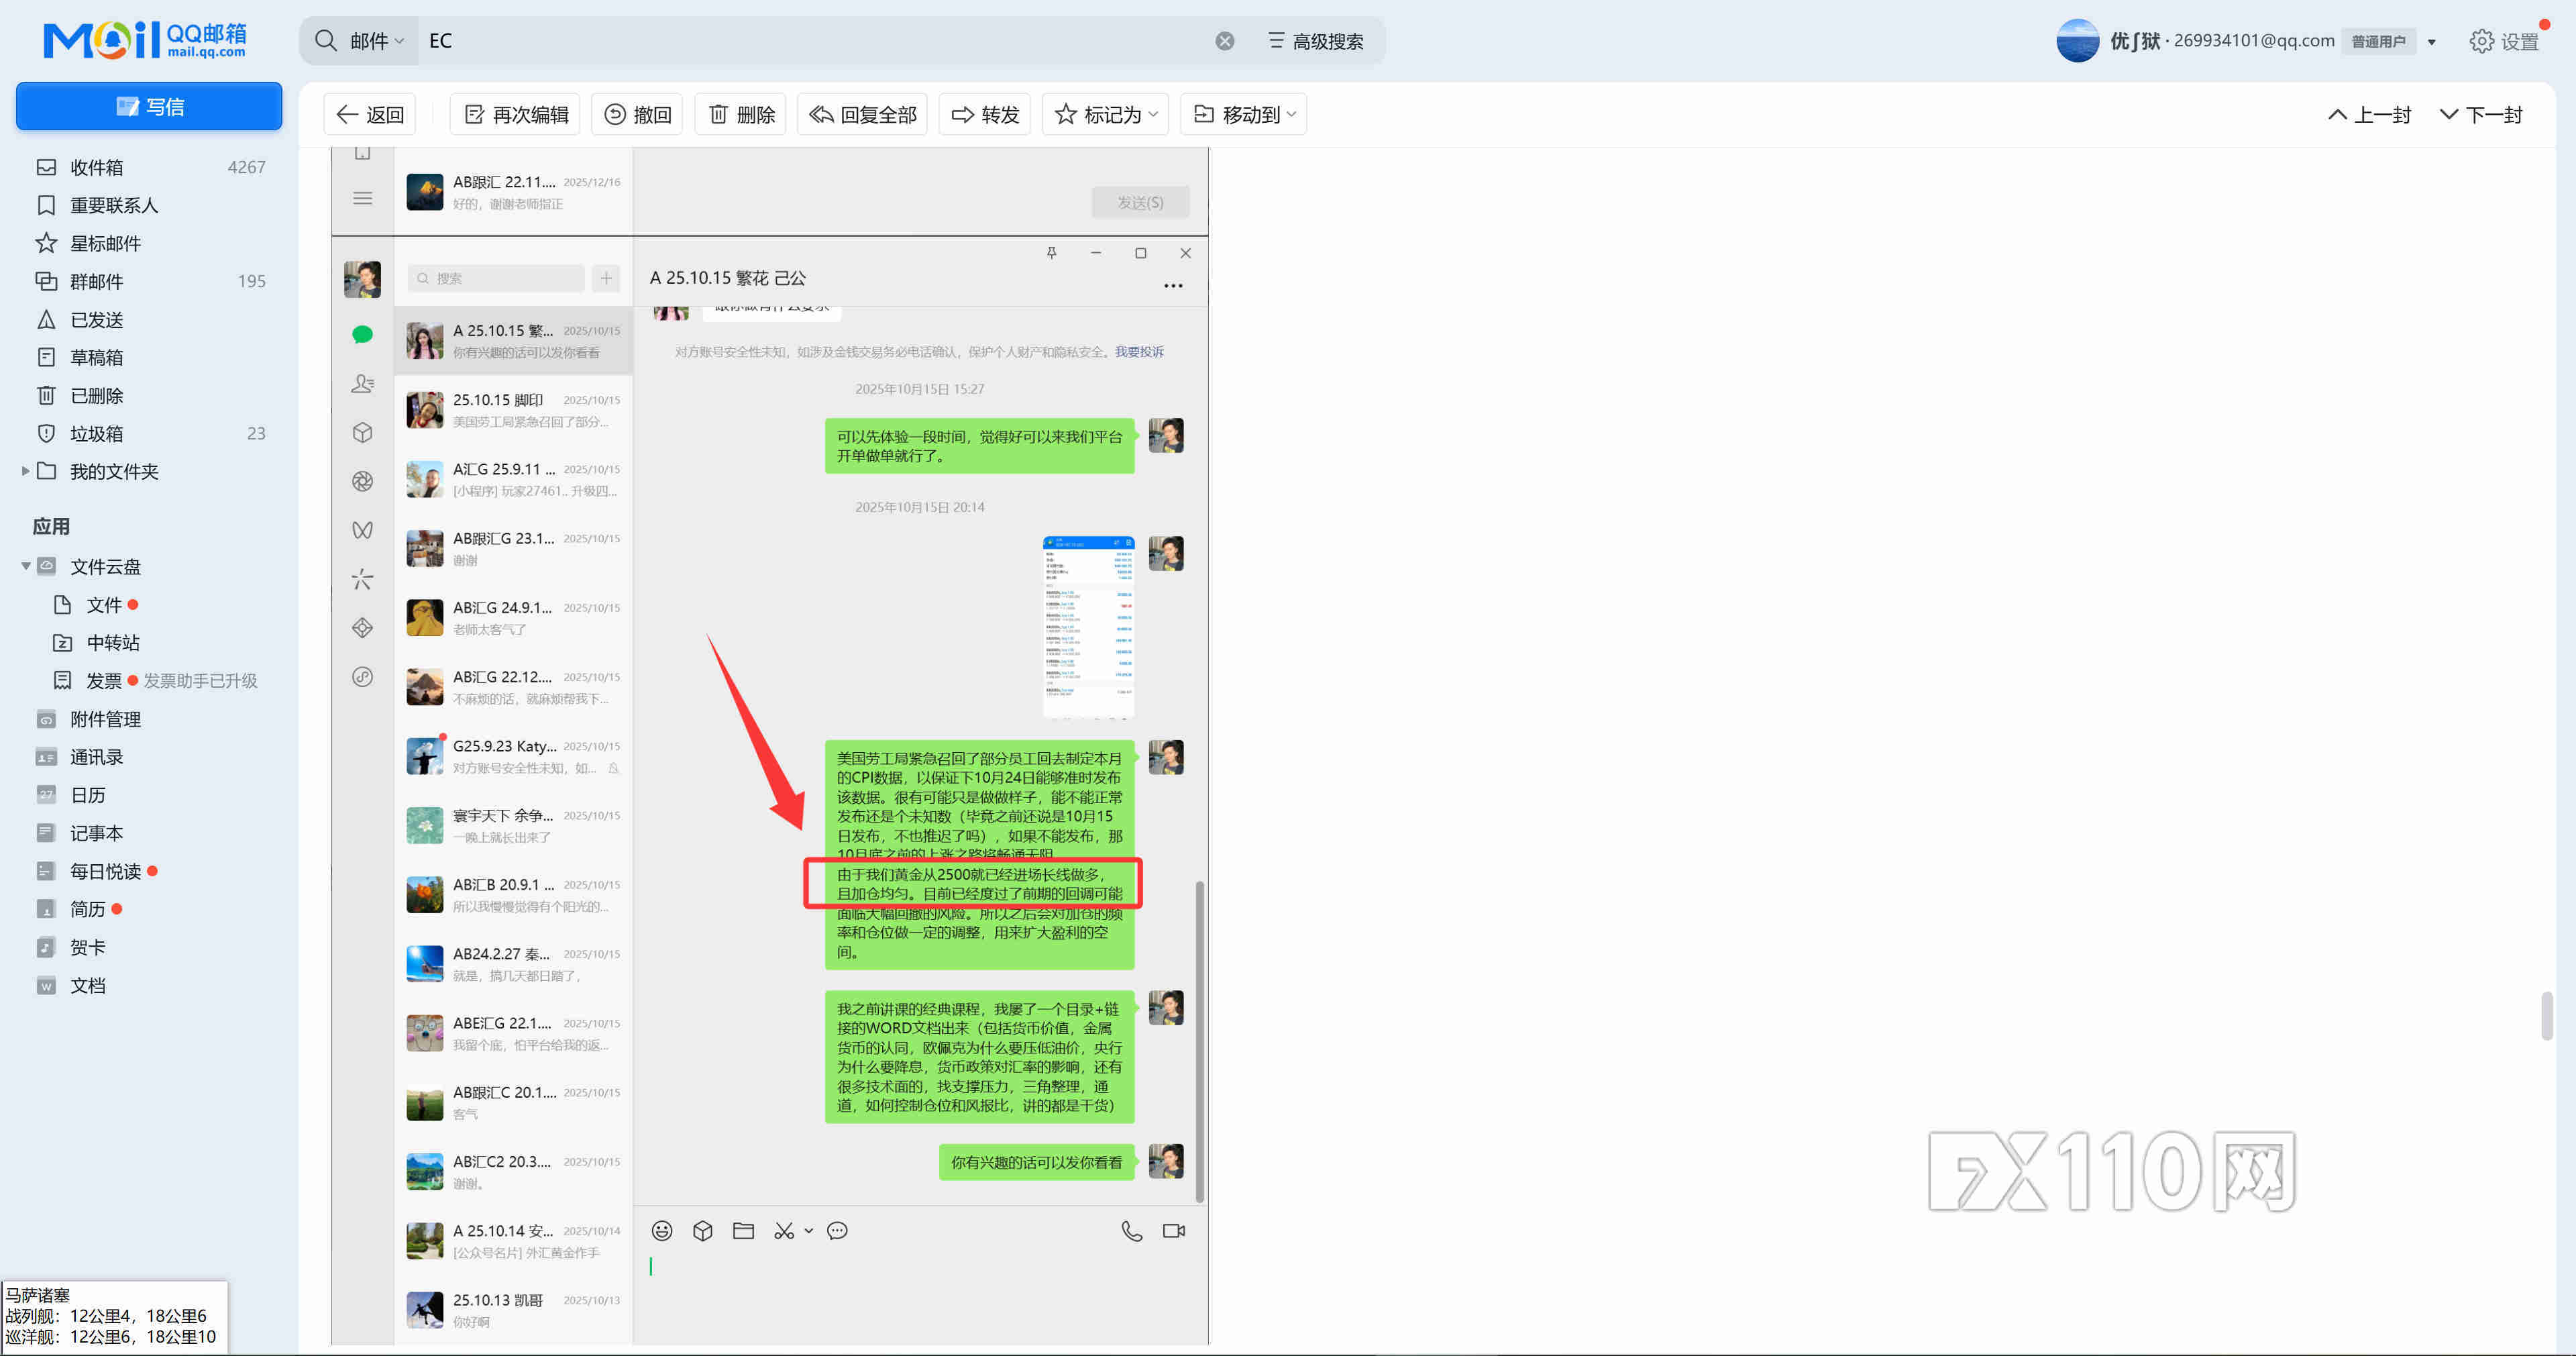Click the search magnifier icon
2576x1356 pixels.
[x=325, y=41]
